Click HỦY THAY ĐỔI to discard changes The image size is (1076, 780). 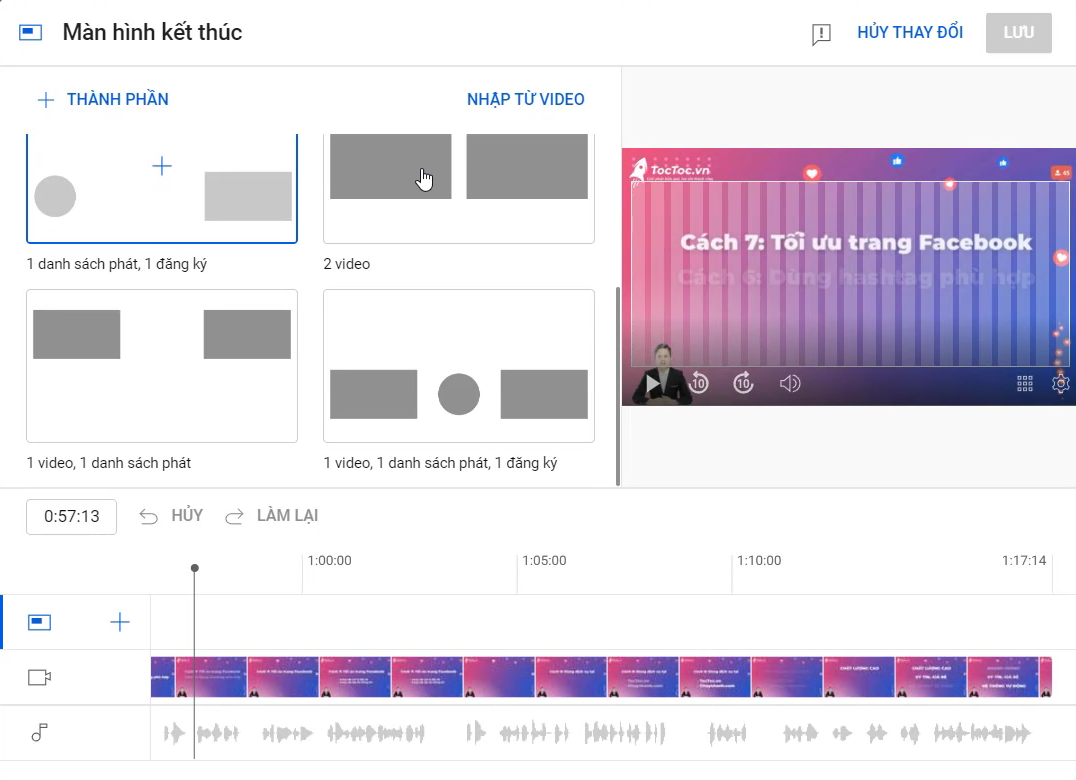click(909, 33)
